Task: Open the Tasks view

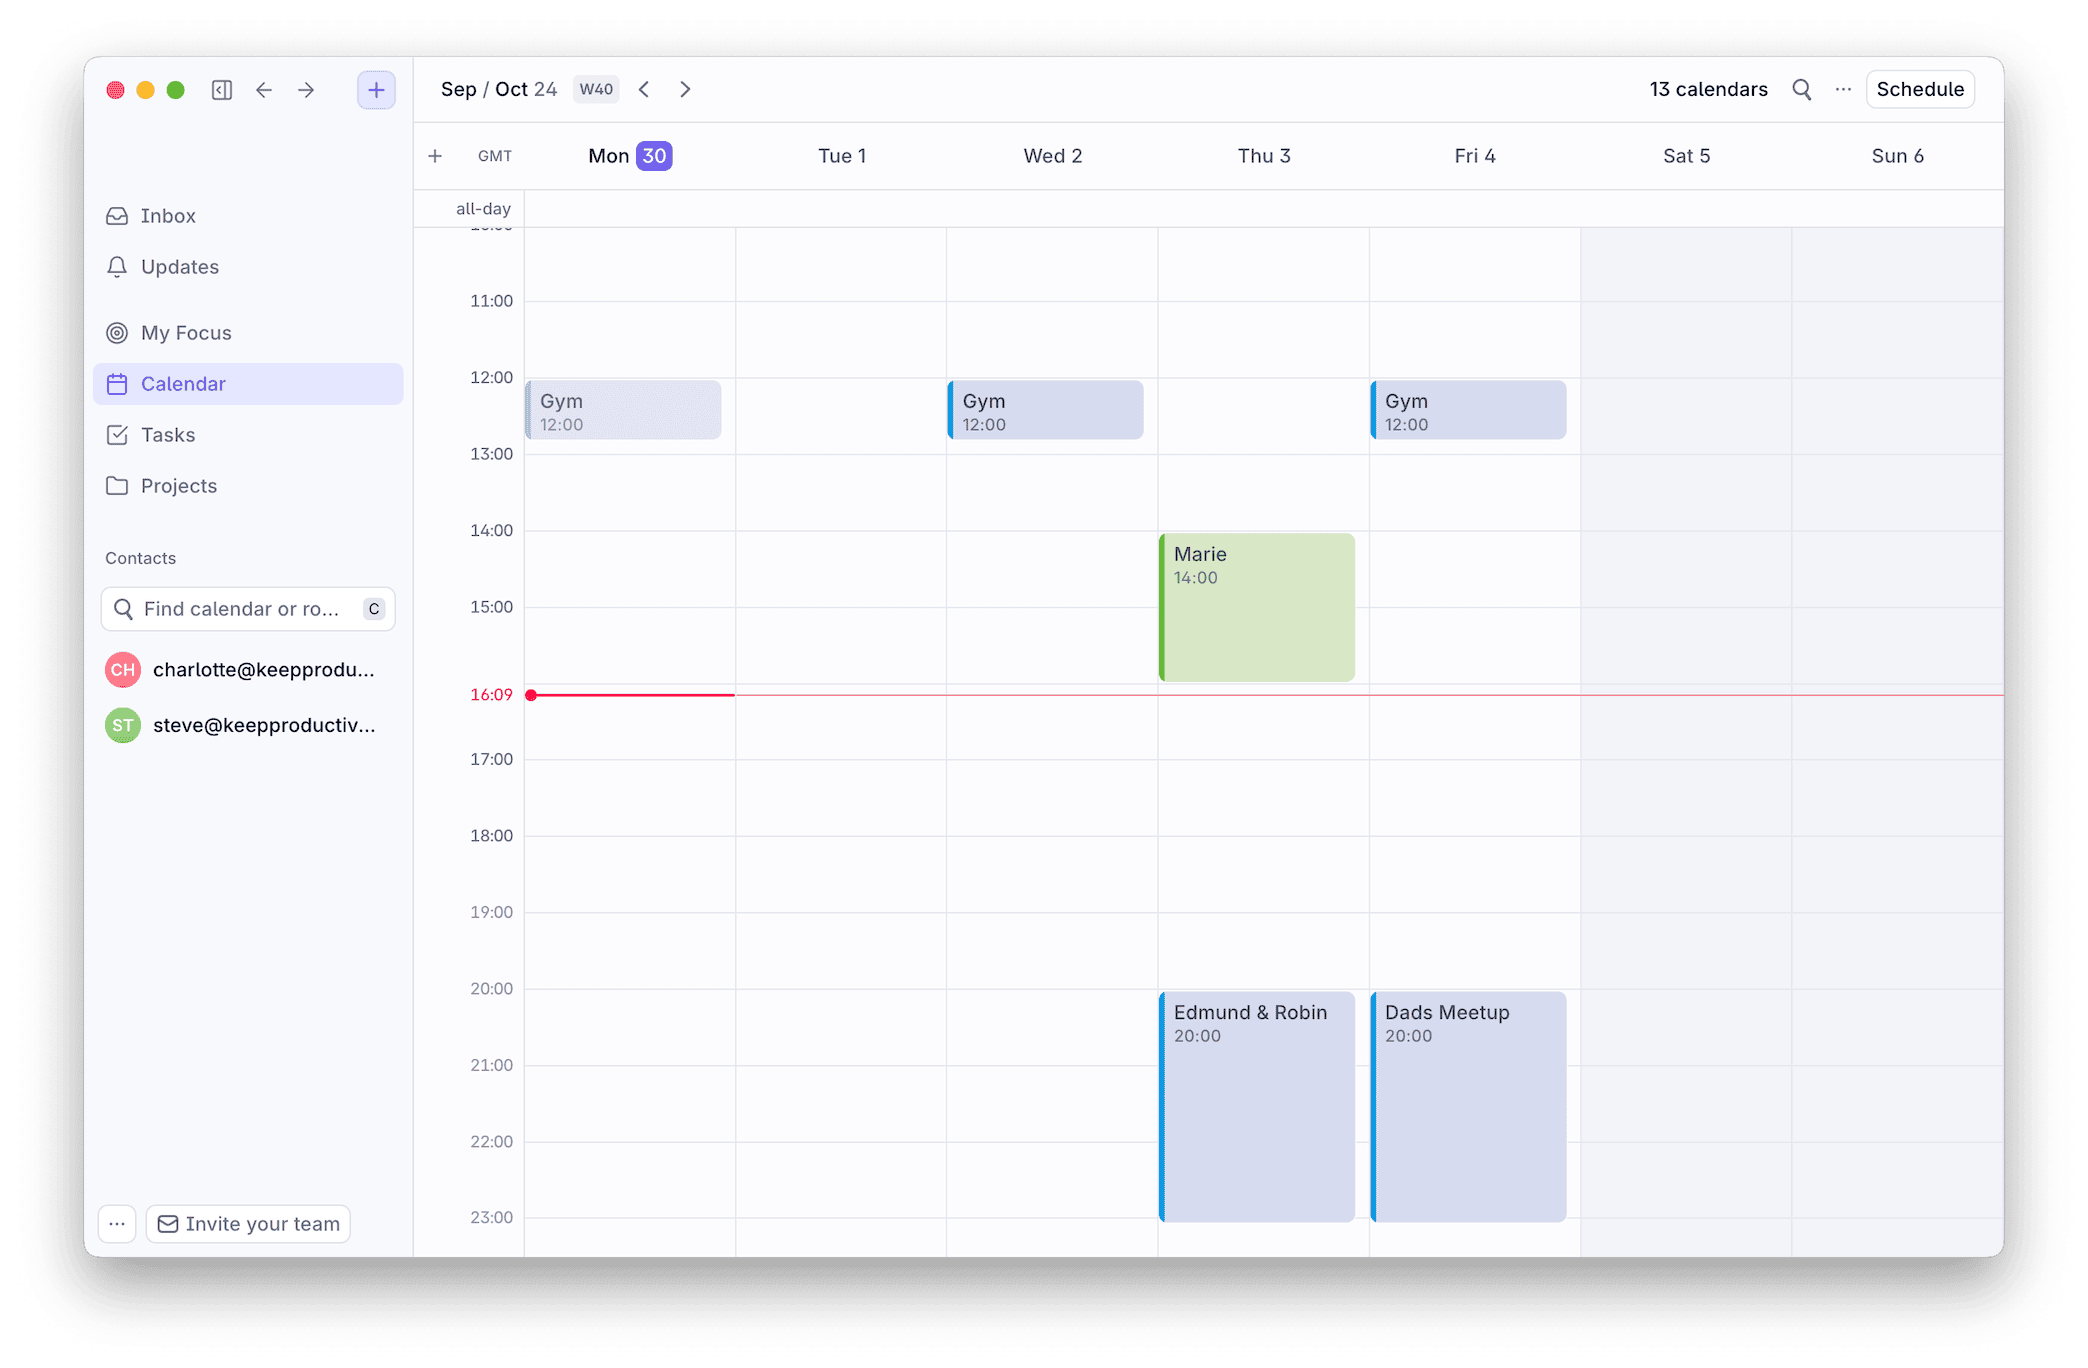Action: [168, 434]
